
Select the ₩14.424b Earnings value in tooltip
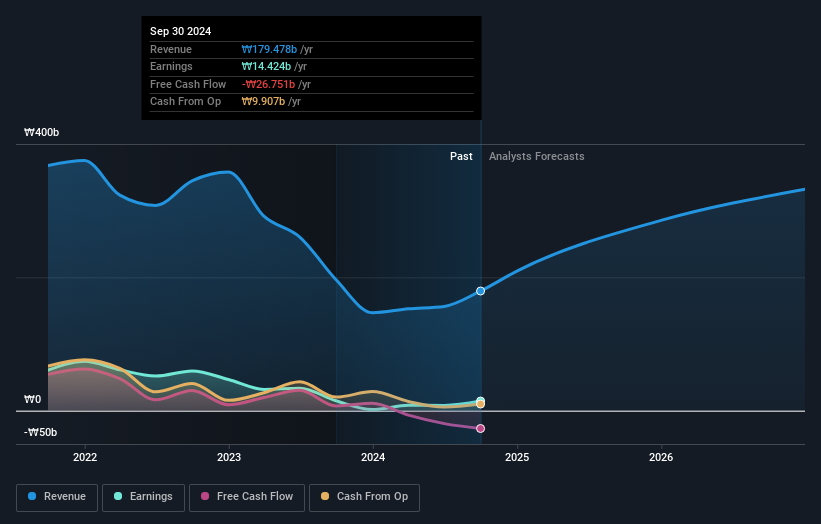tap(266, 66)
